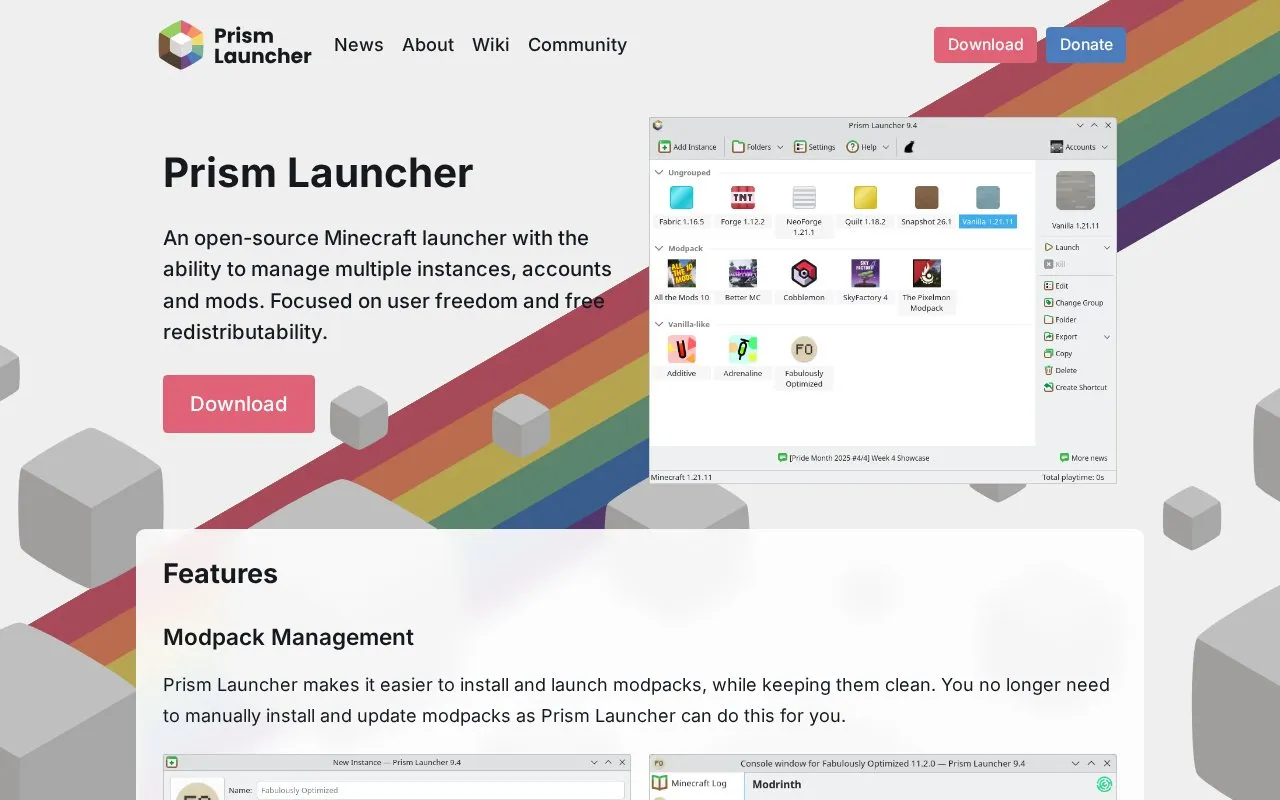Select the Cobblemon modpack icon
The height and width of the screenshot is (800, 1280).
pos(804,273)
